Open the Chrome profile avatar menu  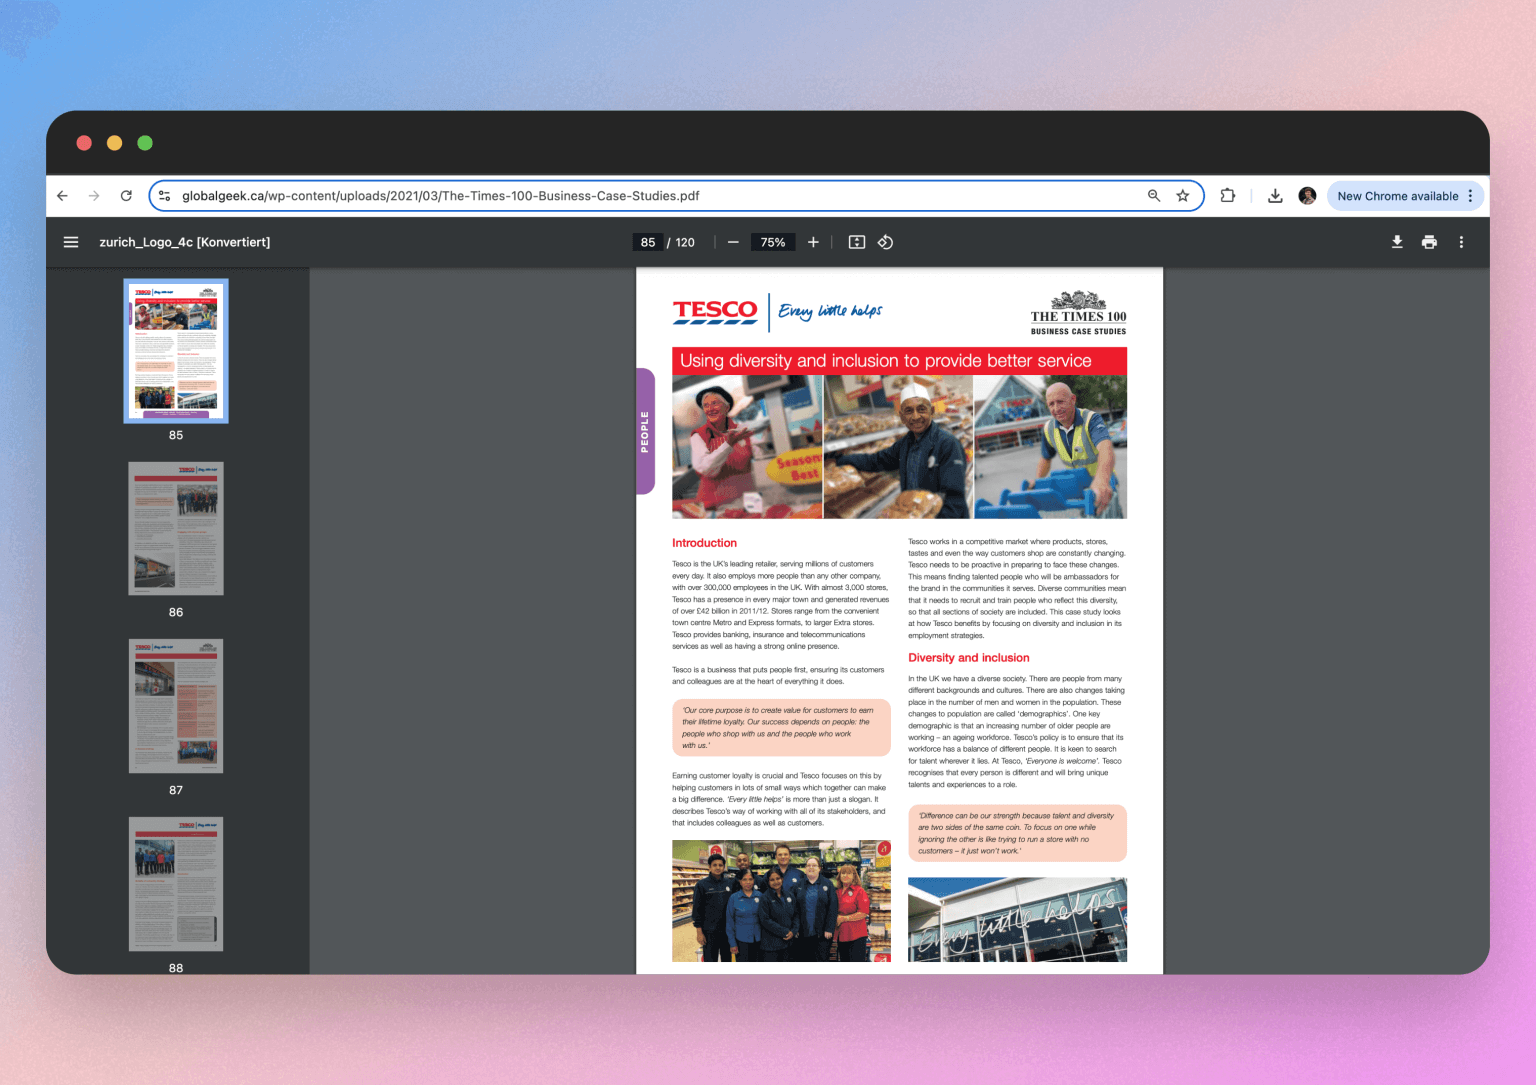[1307, 195]
